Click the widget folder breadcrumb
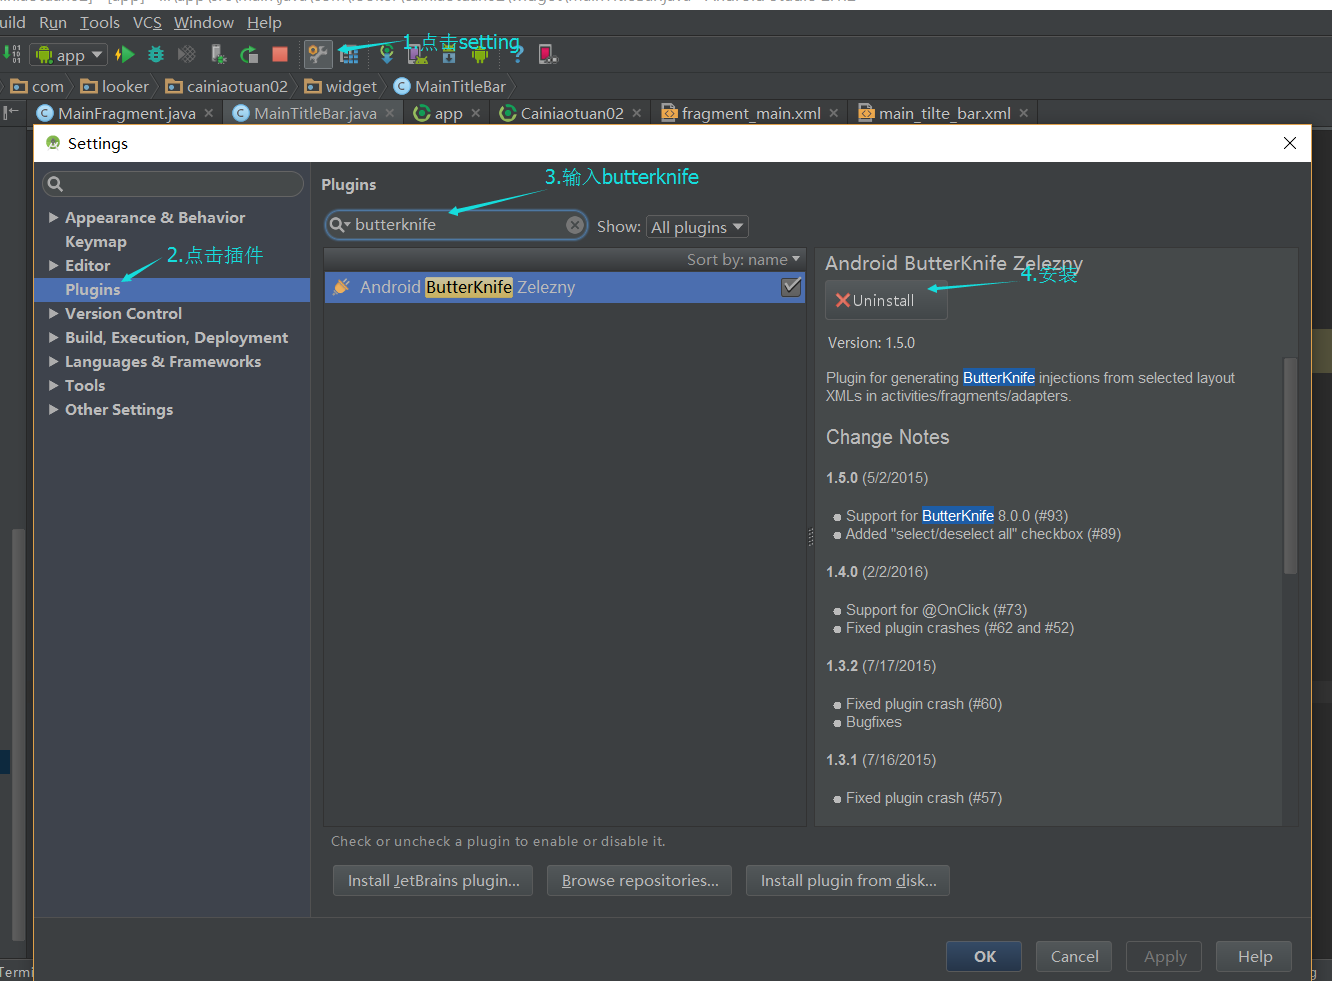This screenshot has height=981, width=1332. (x=341, y=86)
